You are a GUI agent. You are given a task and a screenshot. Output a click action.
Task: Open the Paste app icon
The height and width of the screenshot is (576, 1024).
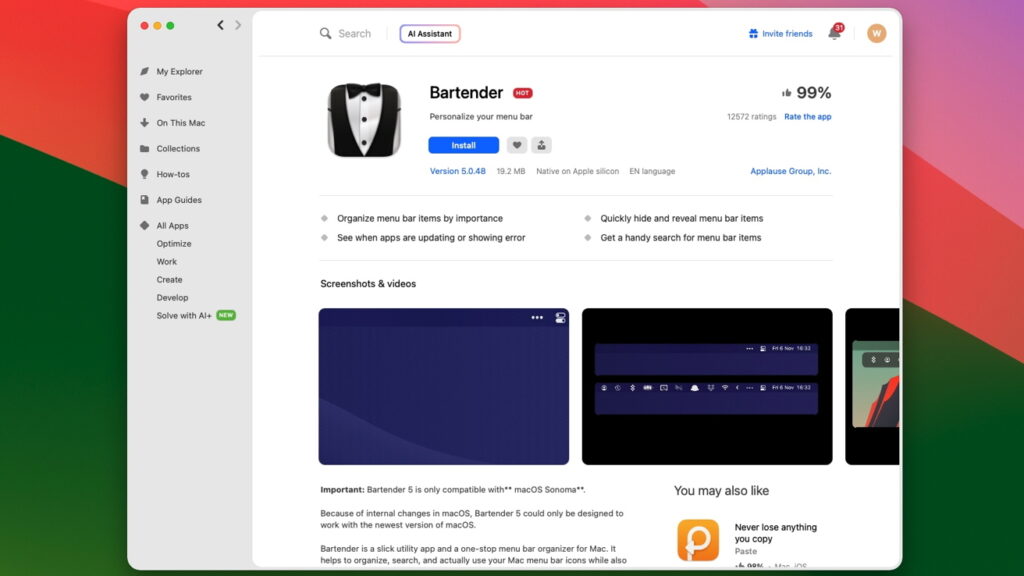tap(697, 540)
